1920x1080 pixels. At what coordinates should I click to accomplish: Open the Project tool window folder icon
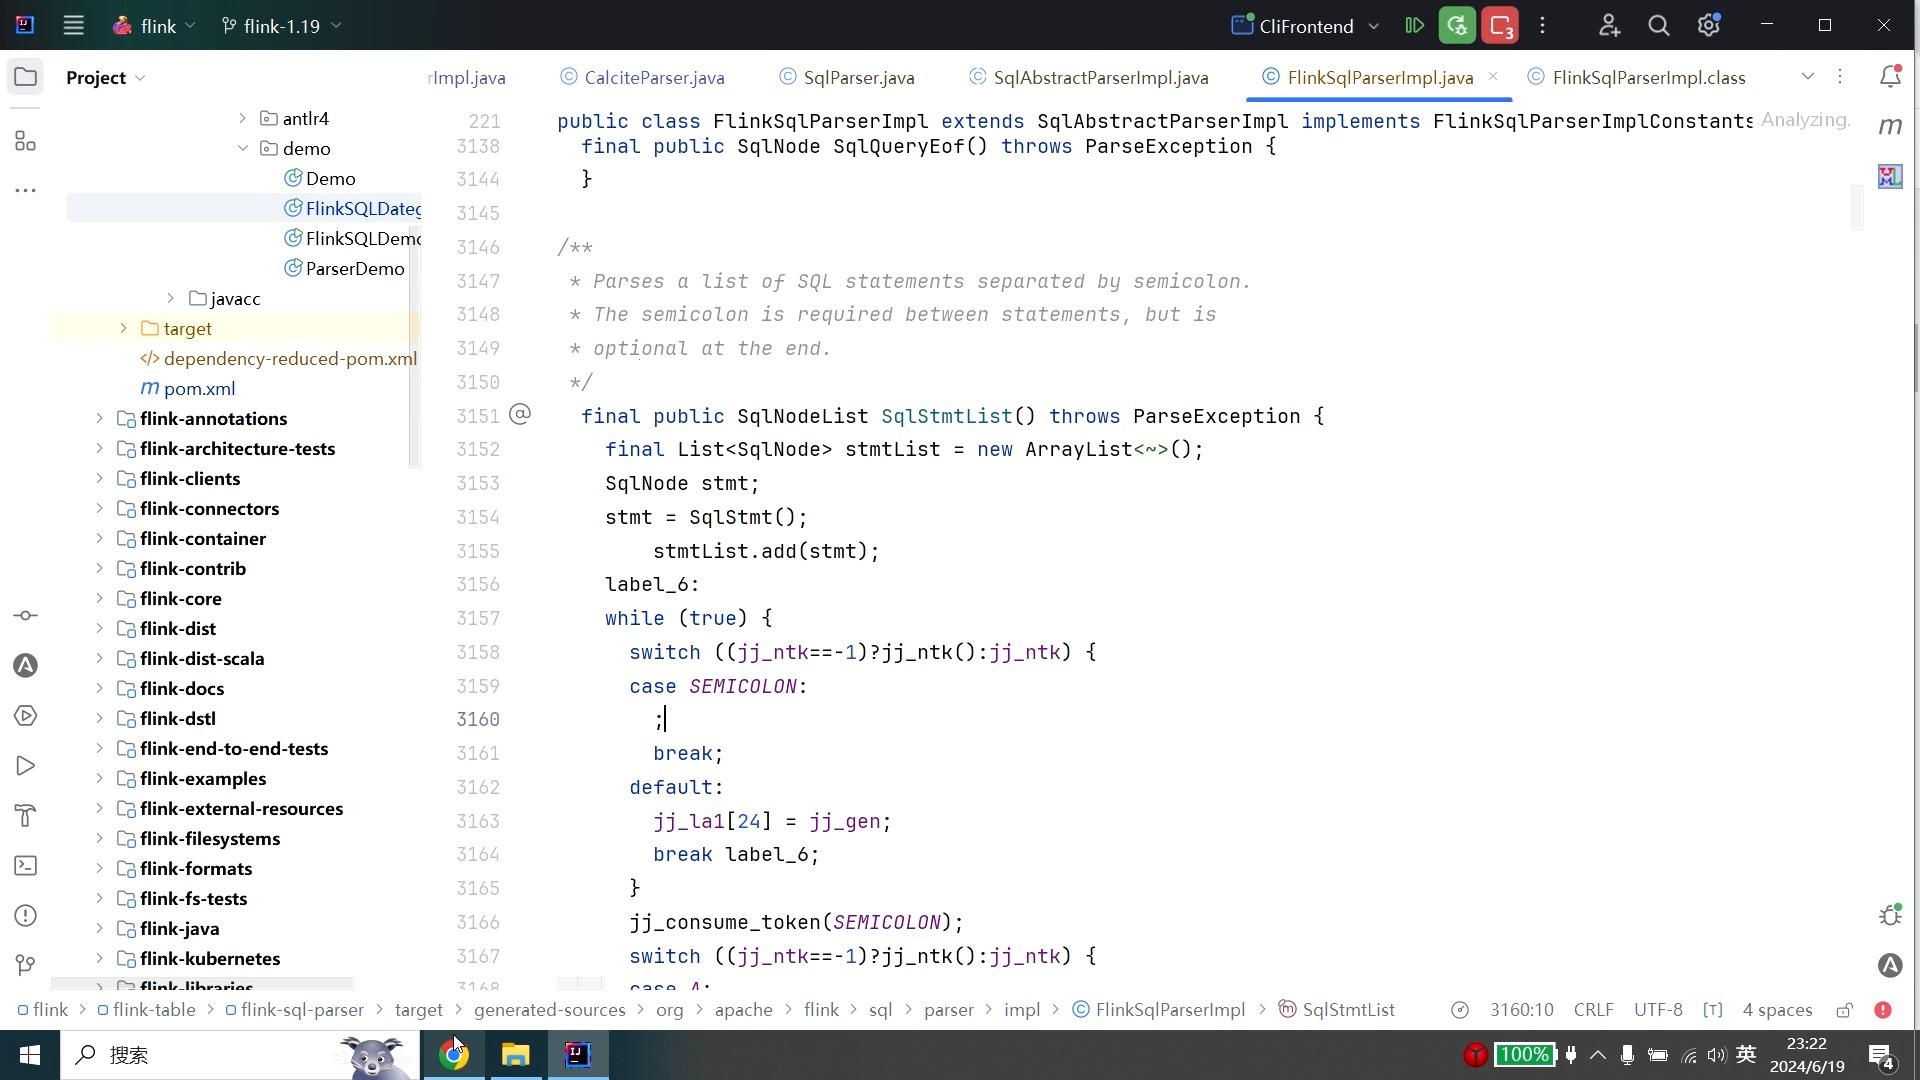(26, 77)
